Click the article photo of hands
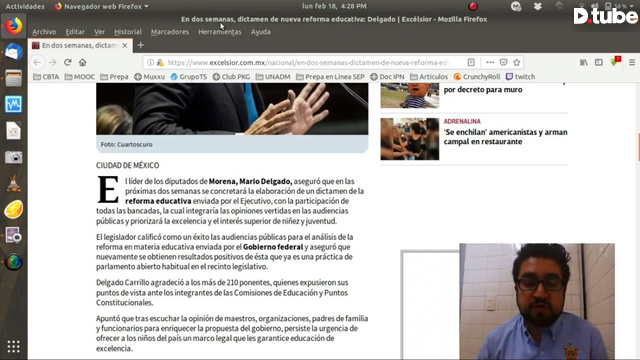The height and width of the screenshot is (360, 640). click(x=232, y=109)
